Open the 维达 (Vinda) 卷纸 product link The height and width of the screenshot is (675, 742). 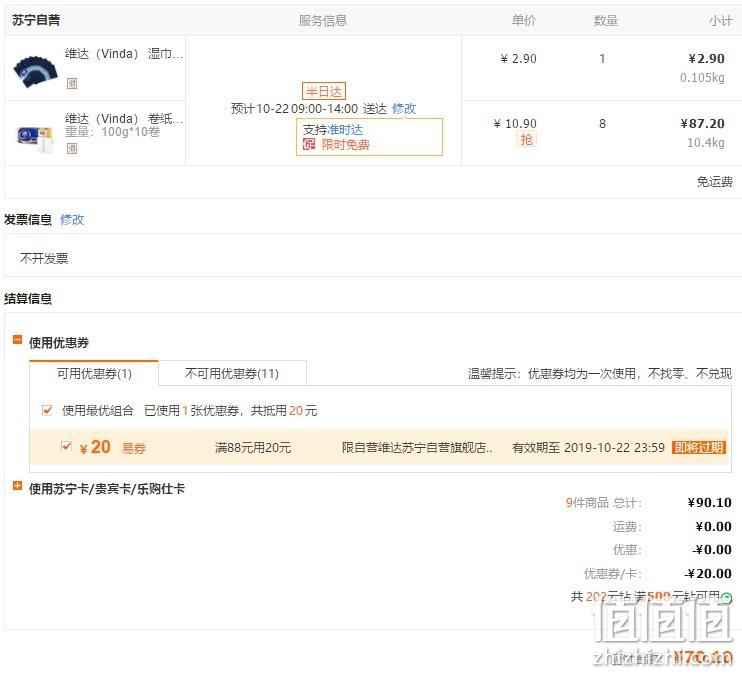[124, 118]
